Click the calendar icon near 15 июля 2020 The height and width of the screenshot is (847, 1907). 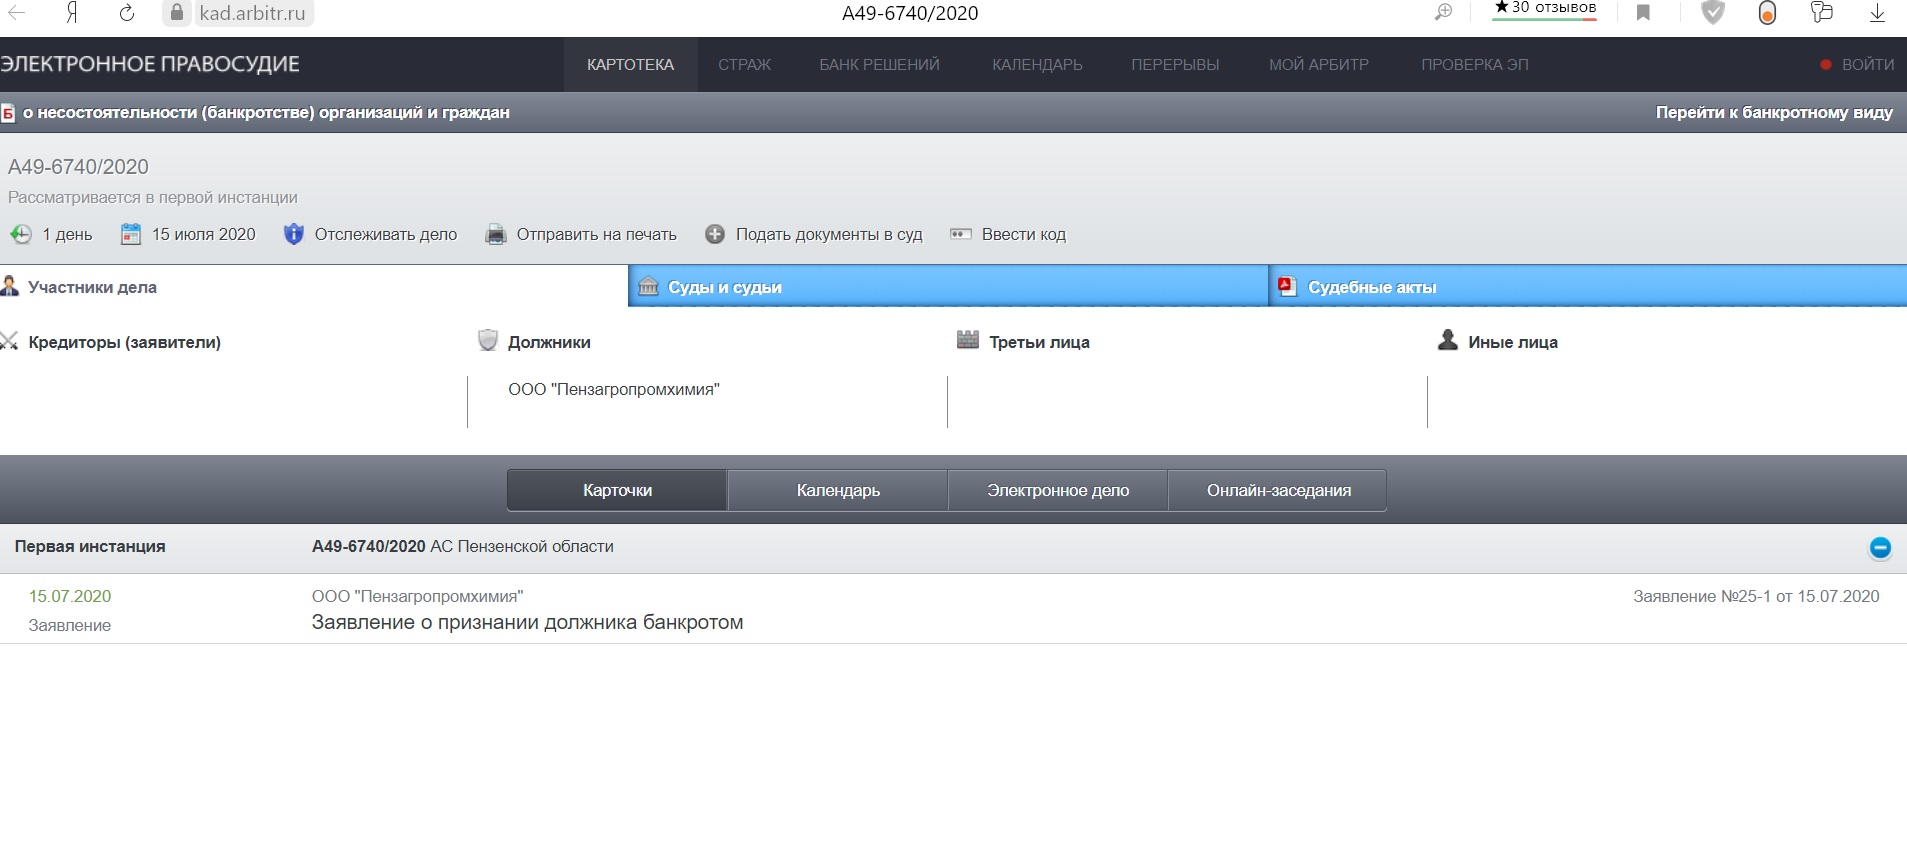tap(131, 235)
